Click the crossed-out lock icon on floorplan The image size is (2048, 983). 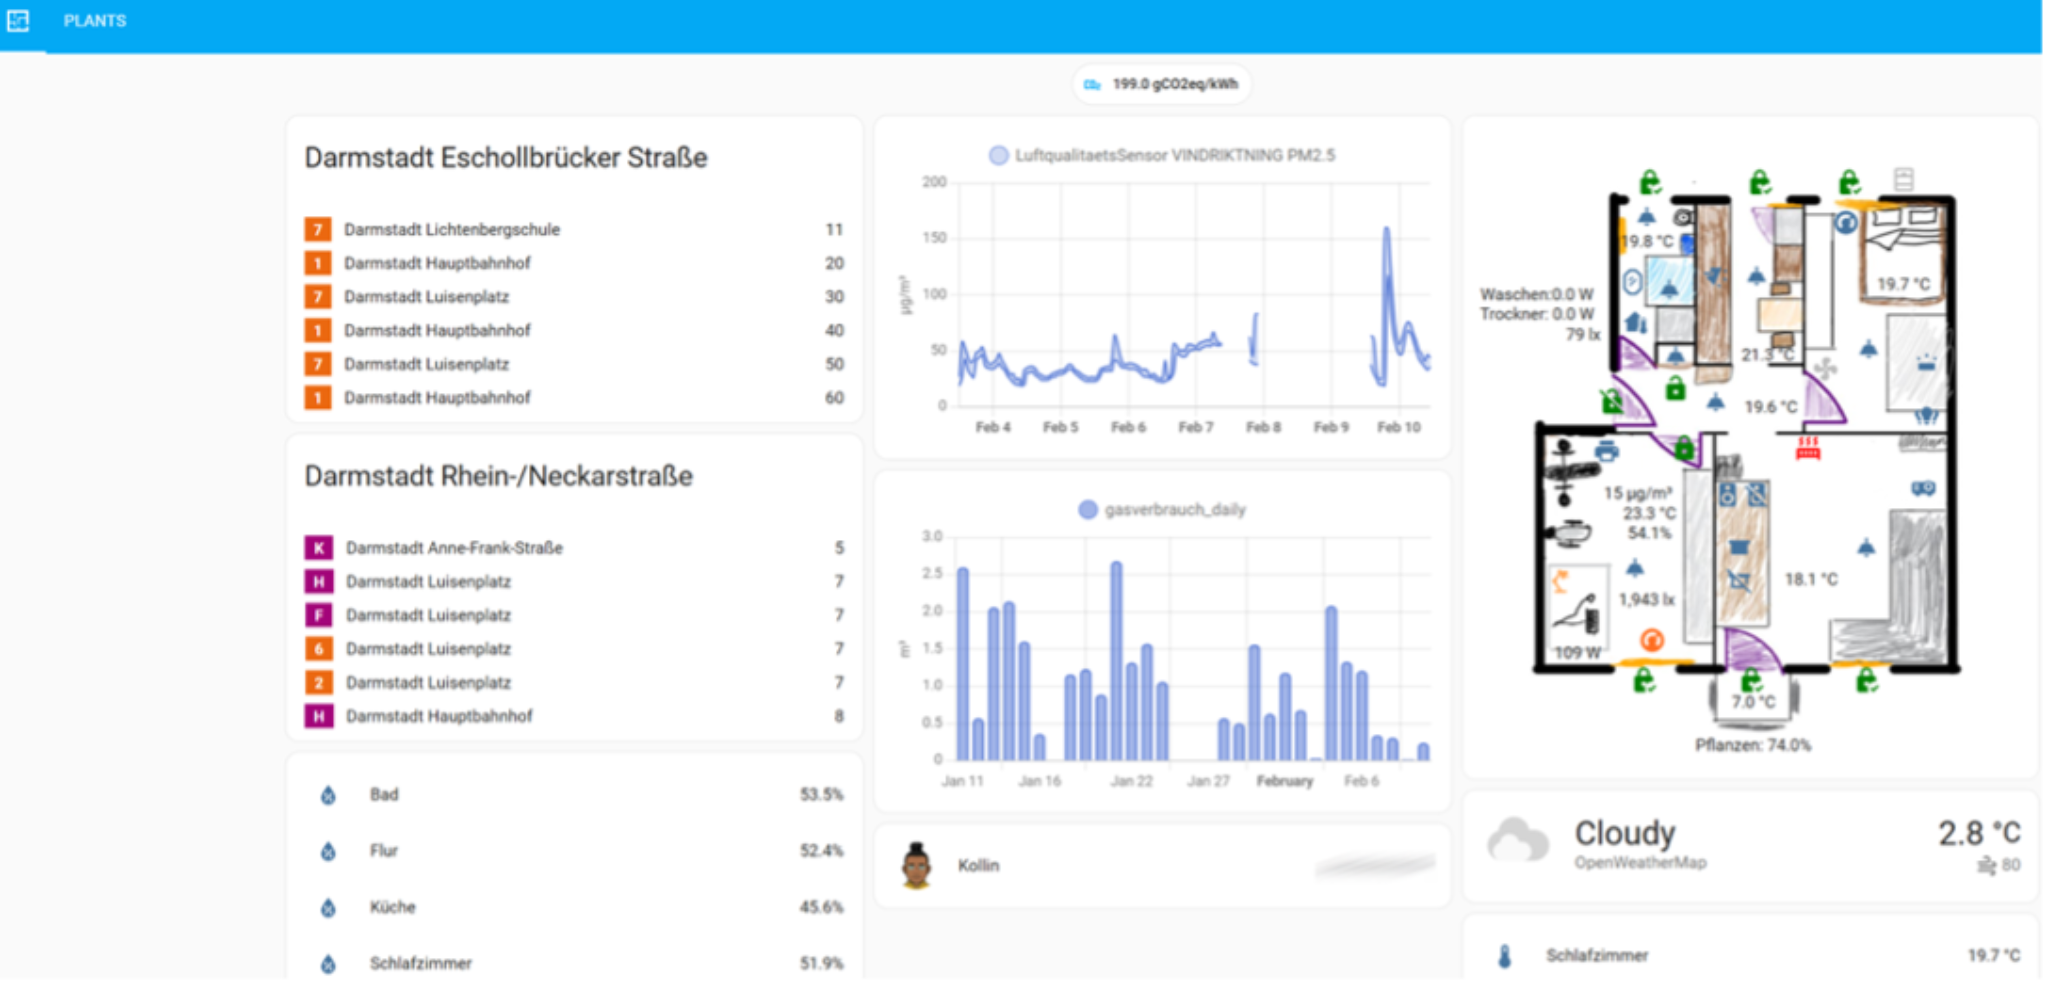(1611, 401)
